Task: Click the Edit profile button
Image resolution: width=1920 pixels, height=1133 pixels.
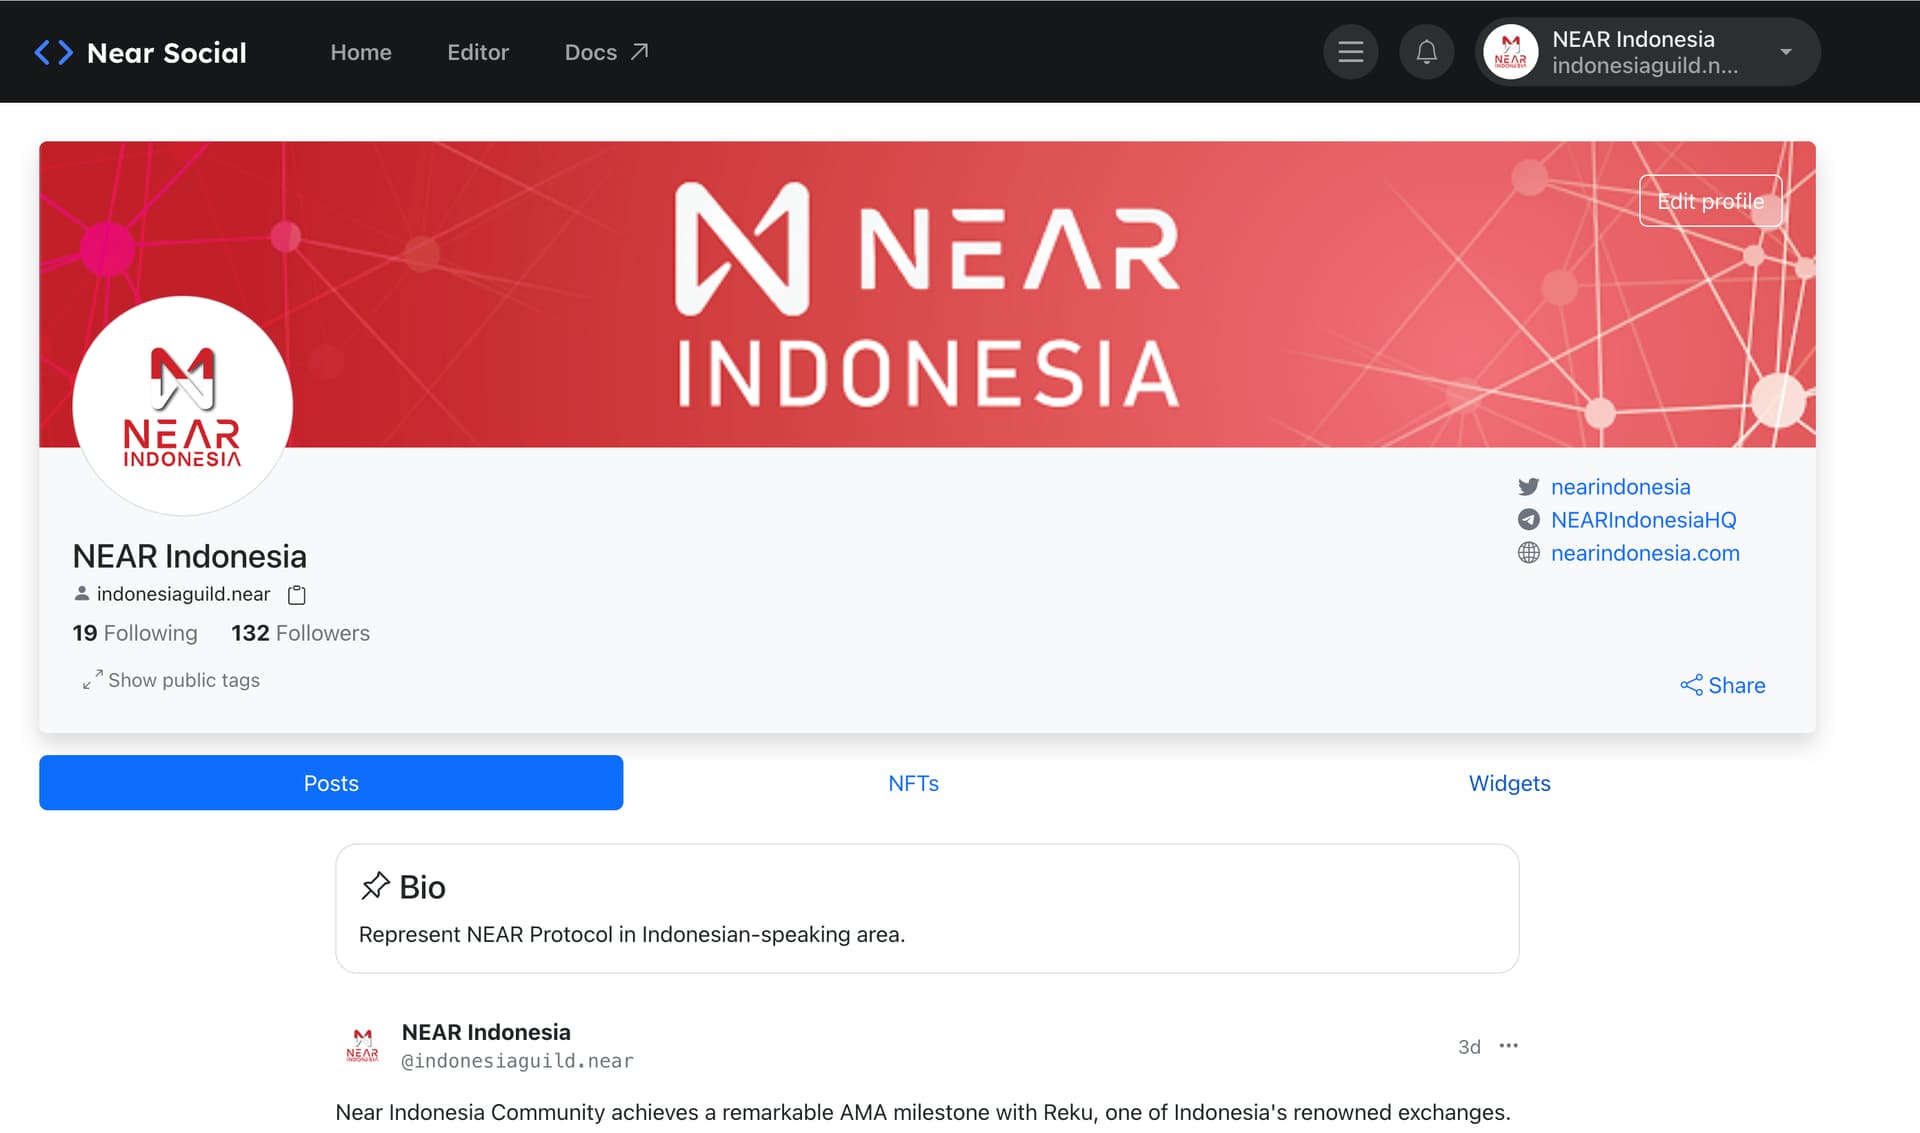Action: pyautogui.click(x=1710, y=201)
